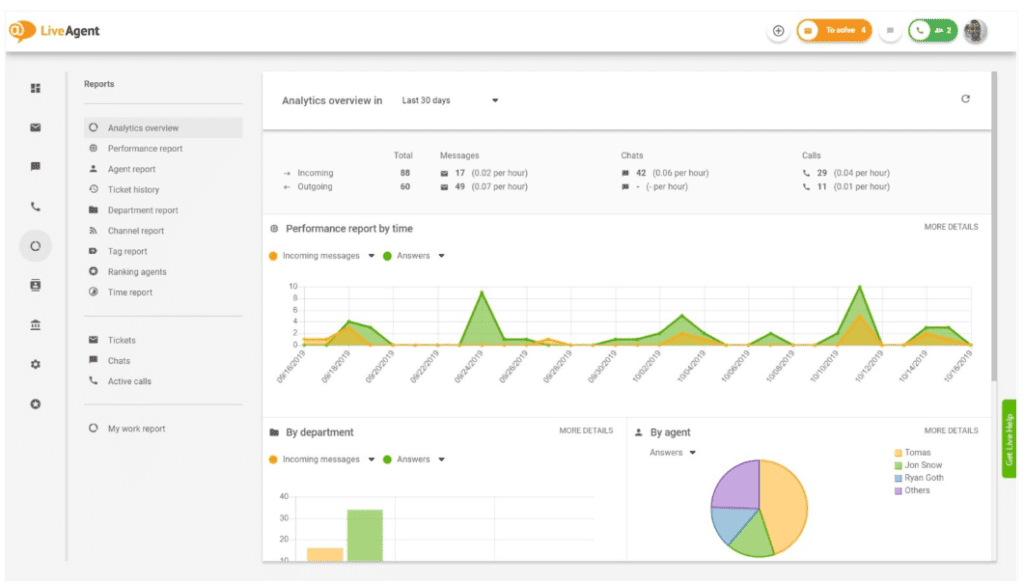Open the dashboard grid icon in sidebar
Image resolution: width=1024 pixels, height=584 pixels.
pos(36,88)
